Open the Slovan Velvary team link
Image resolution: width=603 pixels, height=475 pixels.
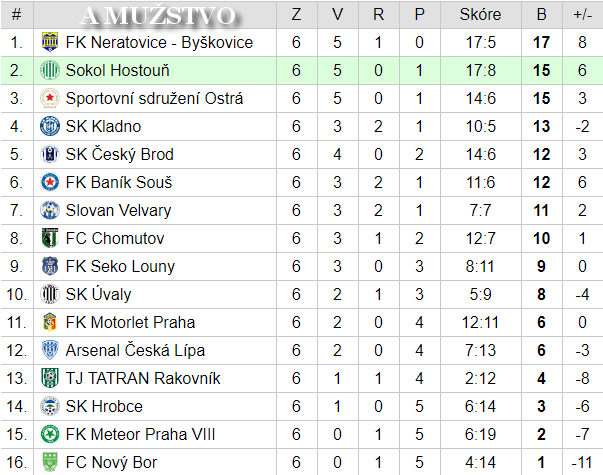pos(118,210)
